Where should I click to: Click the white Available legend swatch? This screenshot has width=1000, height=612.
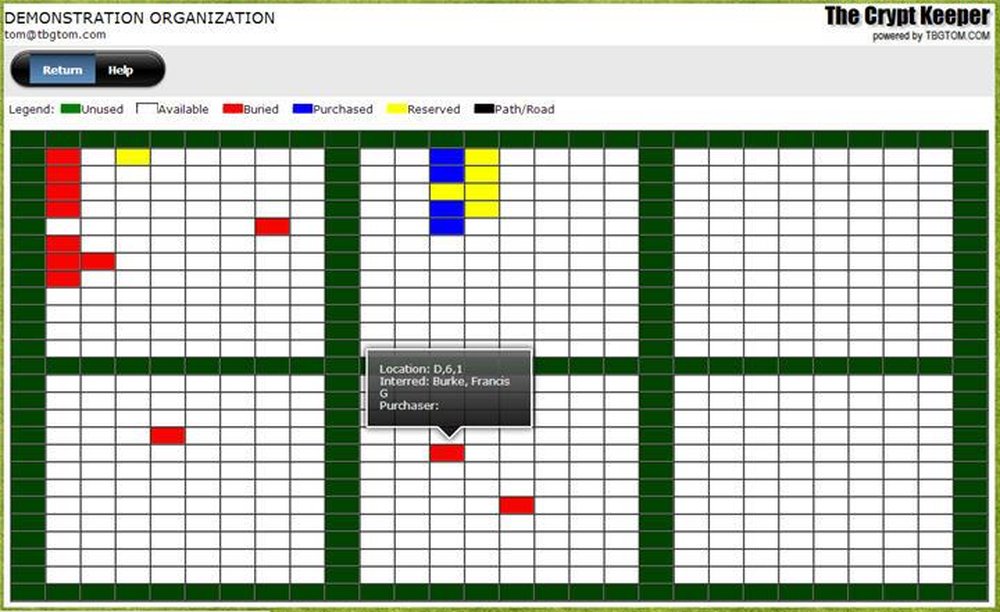click(x=147, y=108)
